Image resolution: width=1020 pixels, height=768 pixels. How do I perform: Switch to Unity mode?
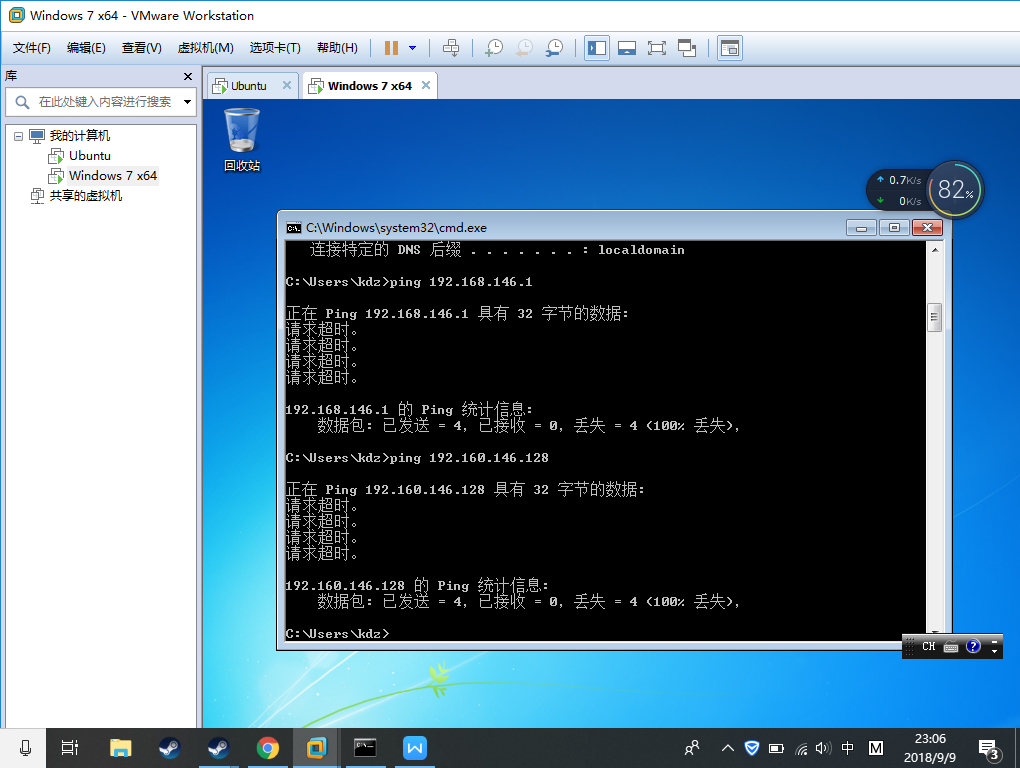[687, 48]
